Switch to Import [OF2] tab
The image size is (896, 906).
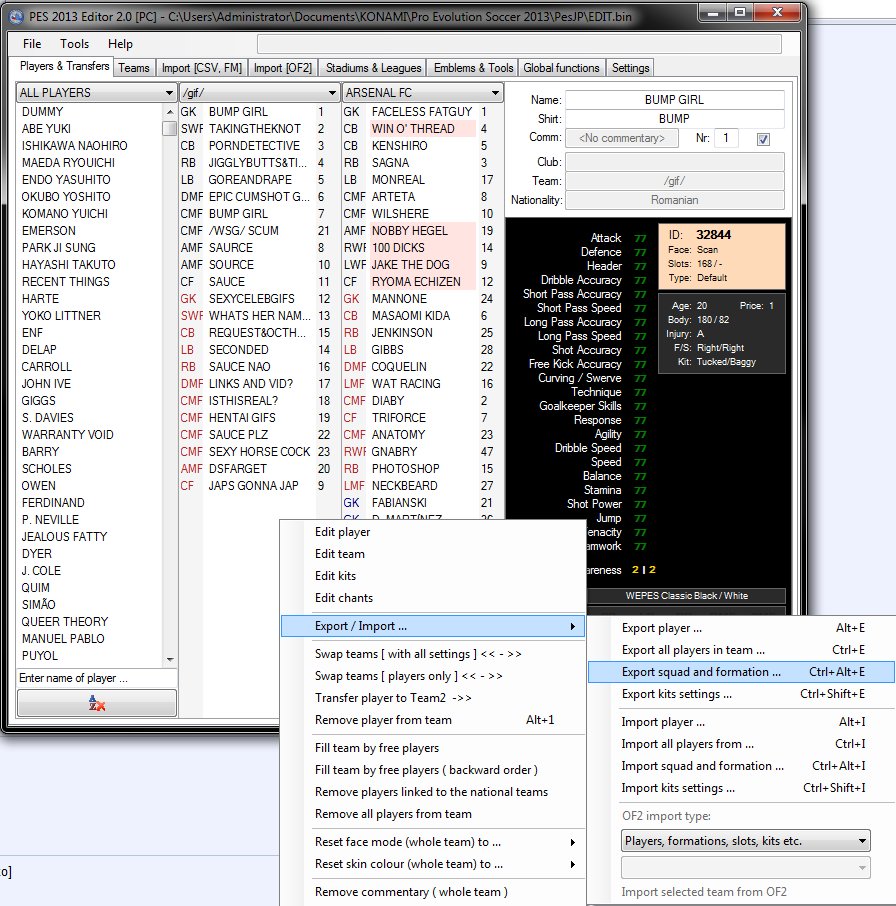(x=282, y=68)
